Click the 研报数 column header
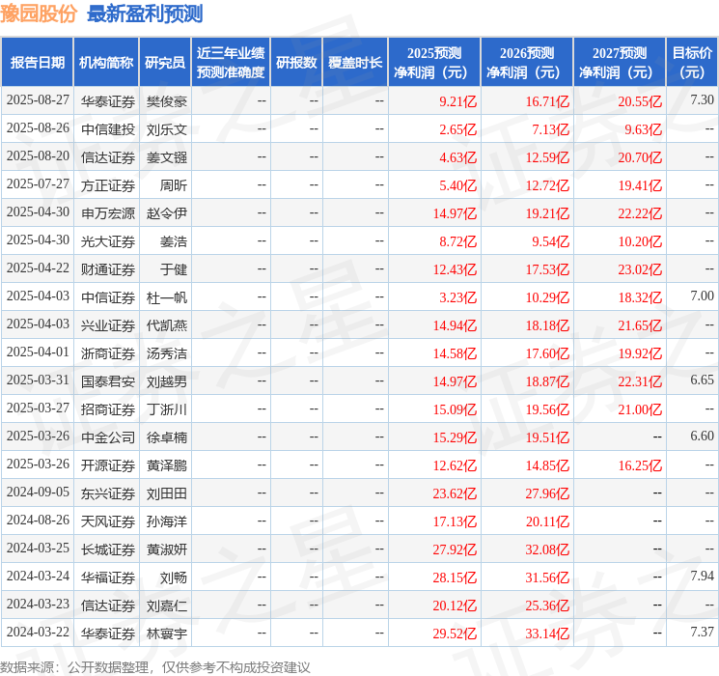 tap(297, 63)
